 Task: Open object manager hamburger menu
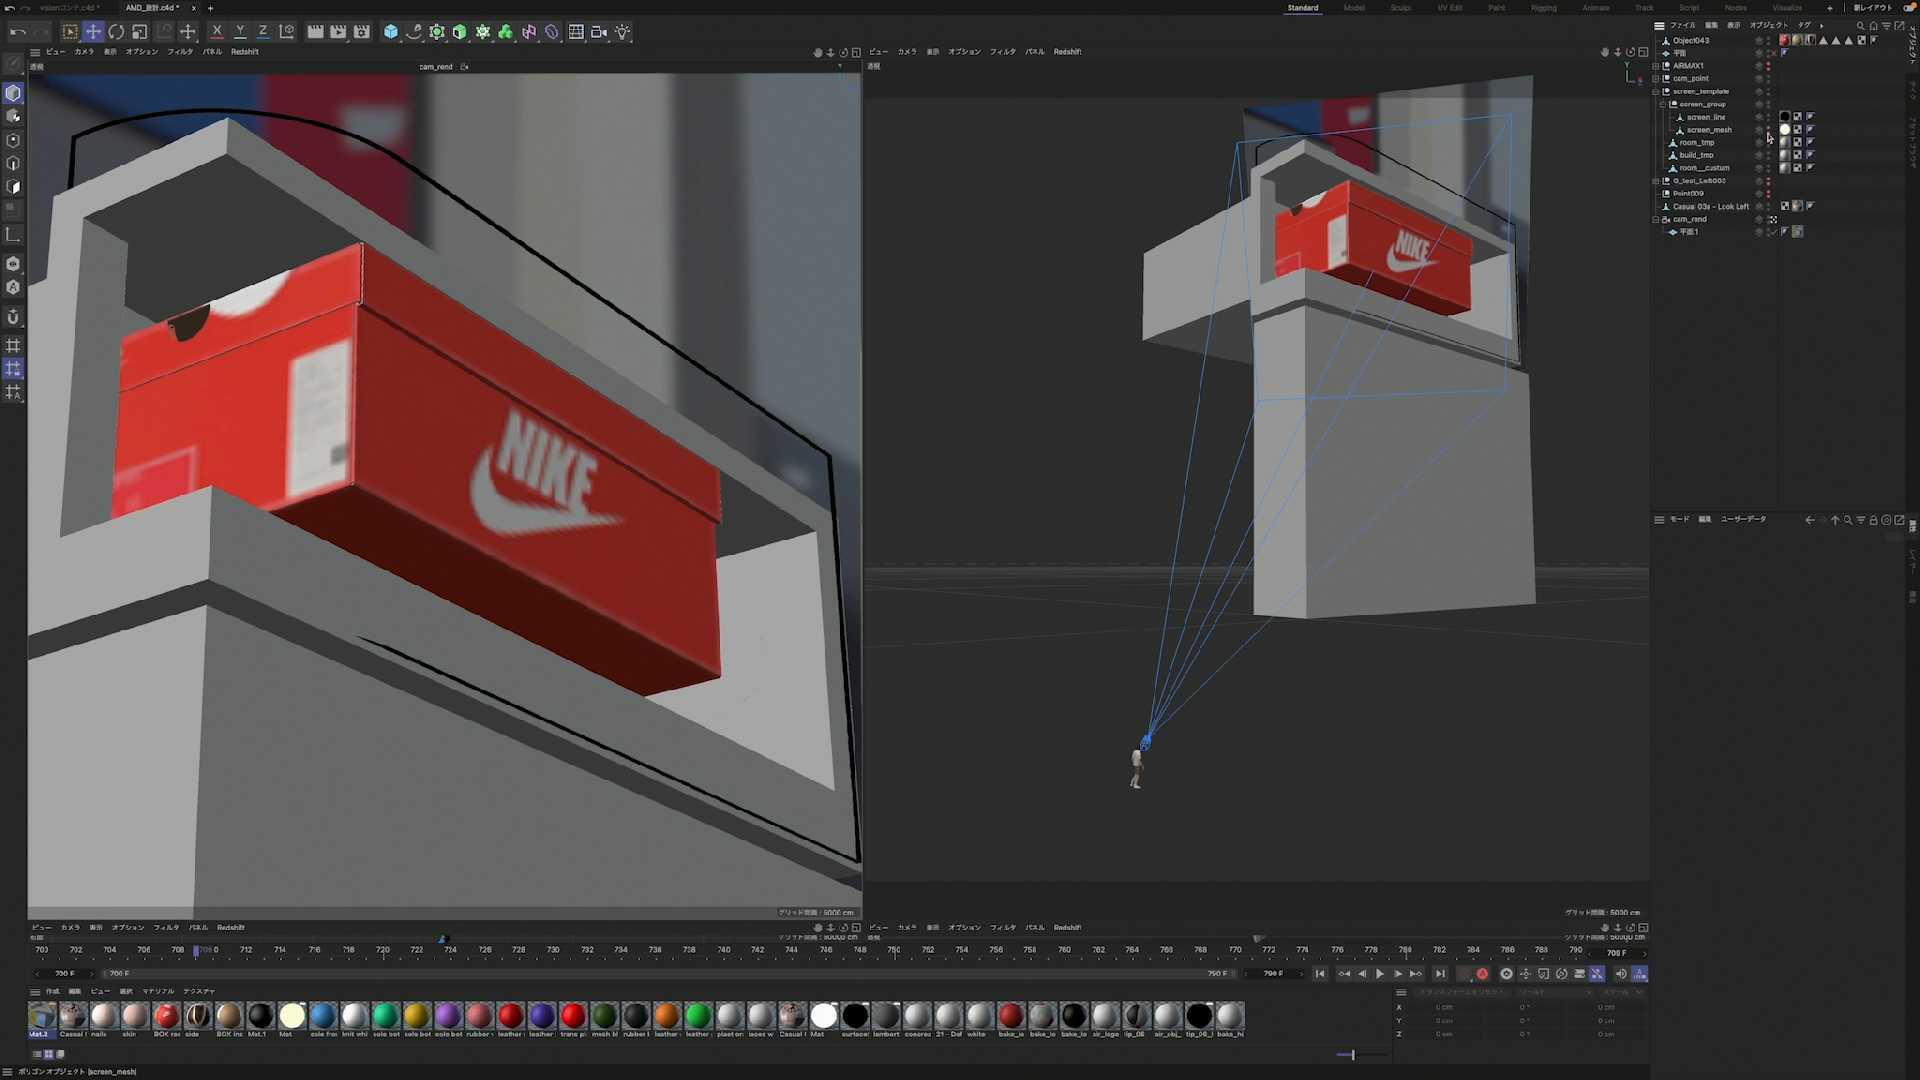click(1659, 26)
